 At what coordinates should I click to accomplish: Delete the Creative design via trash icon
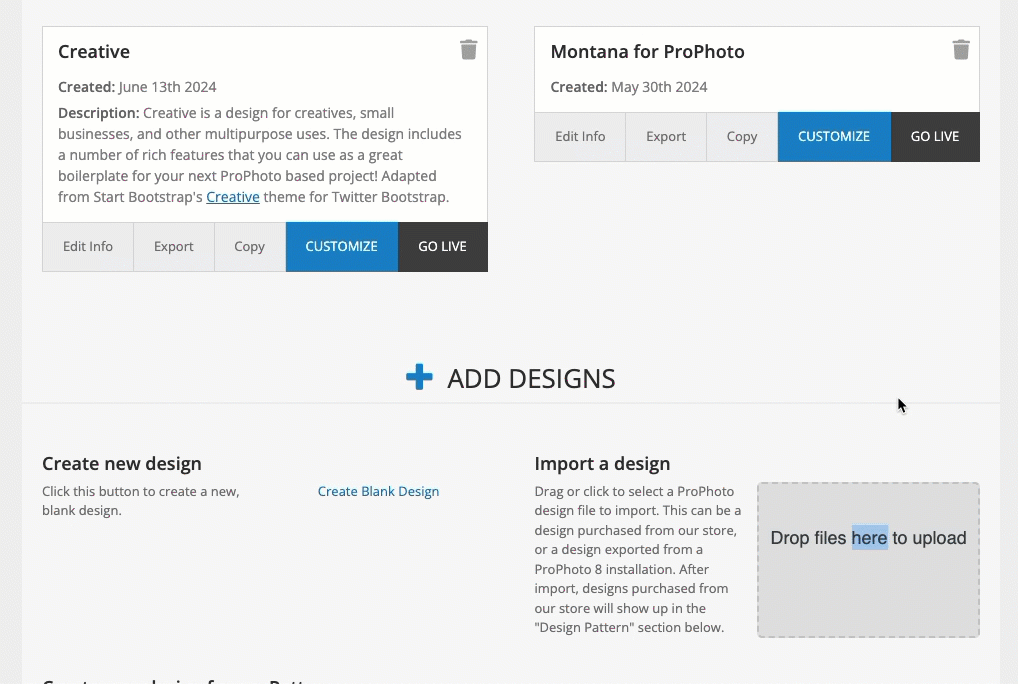(468, 50)
